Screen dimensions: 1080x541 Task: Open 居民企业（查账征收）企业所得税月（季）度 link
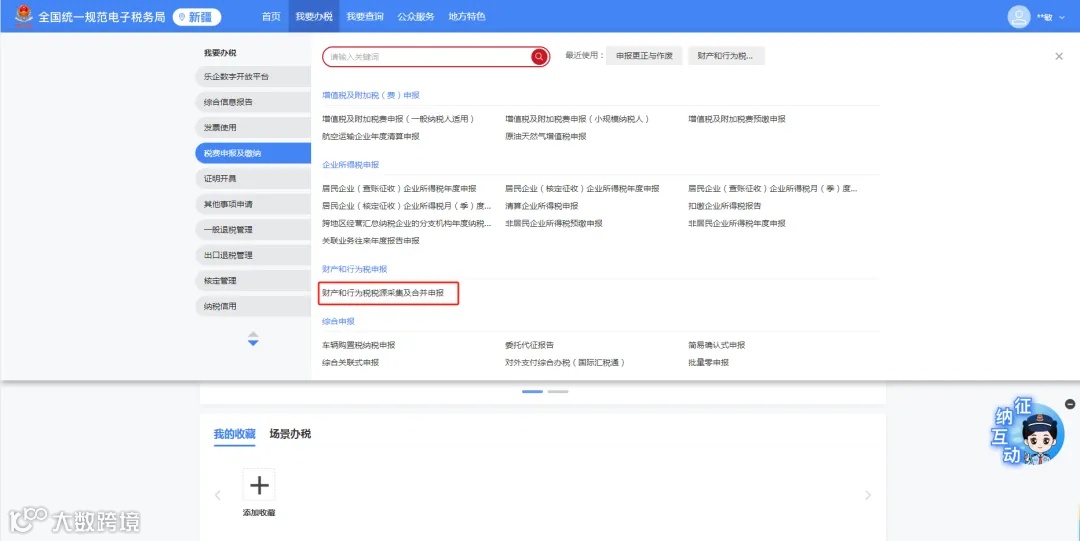point(773,188)
